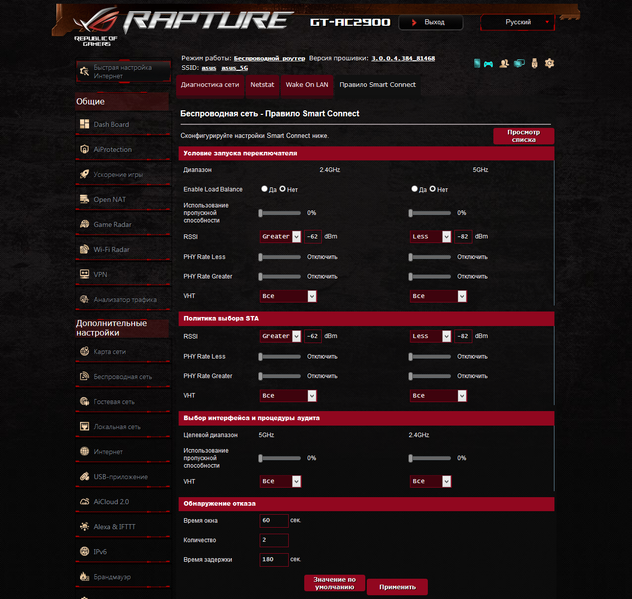Image resolution: width=632 pixels, height=599 pixels.
Task: Click the Выход logout button
Action: pos(430,22)
